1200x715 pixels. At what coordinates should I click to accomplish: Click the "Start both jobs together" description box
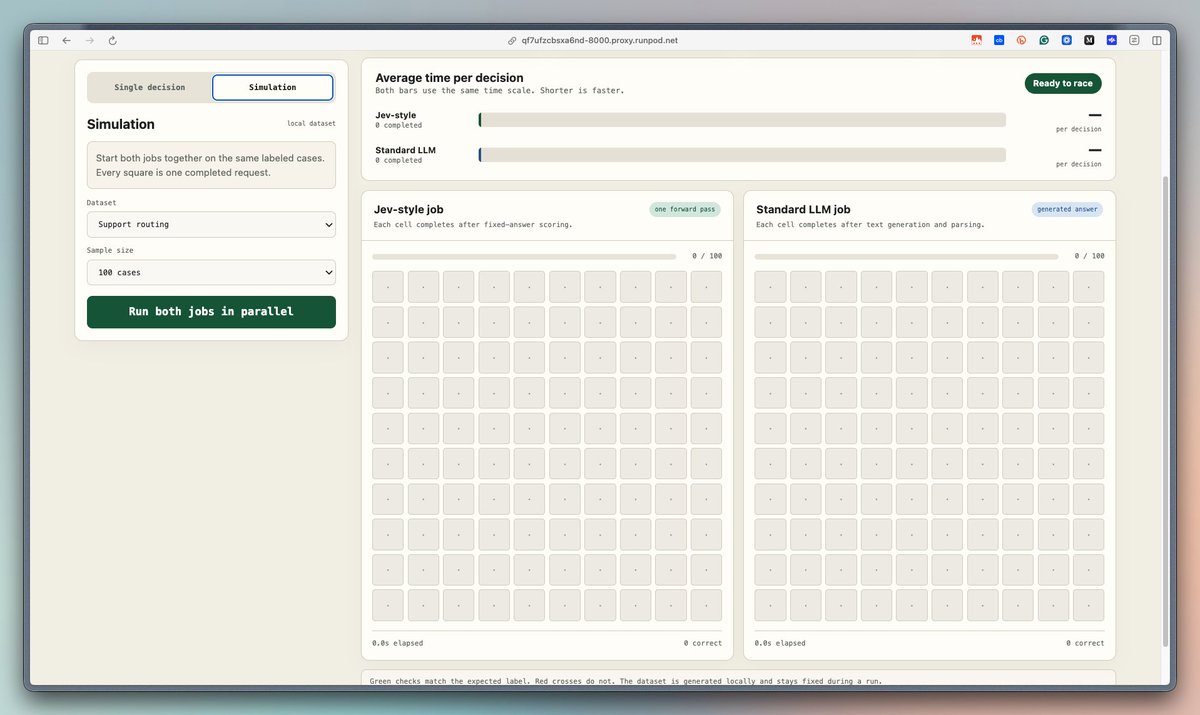click(211, 165)
